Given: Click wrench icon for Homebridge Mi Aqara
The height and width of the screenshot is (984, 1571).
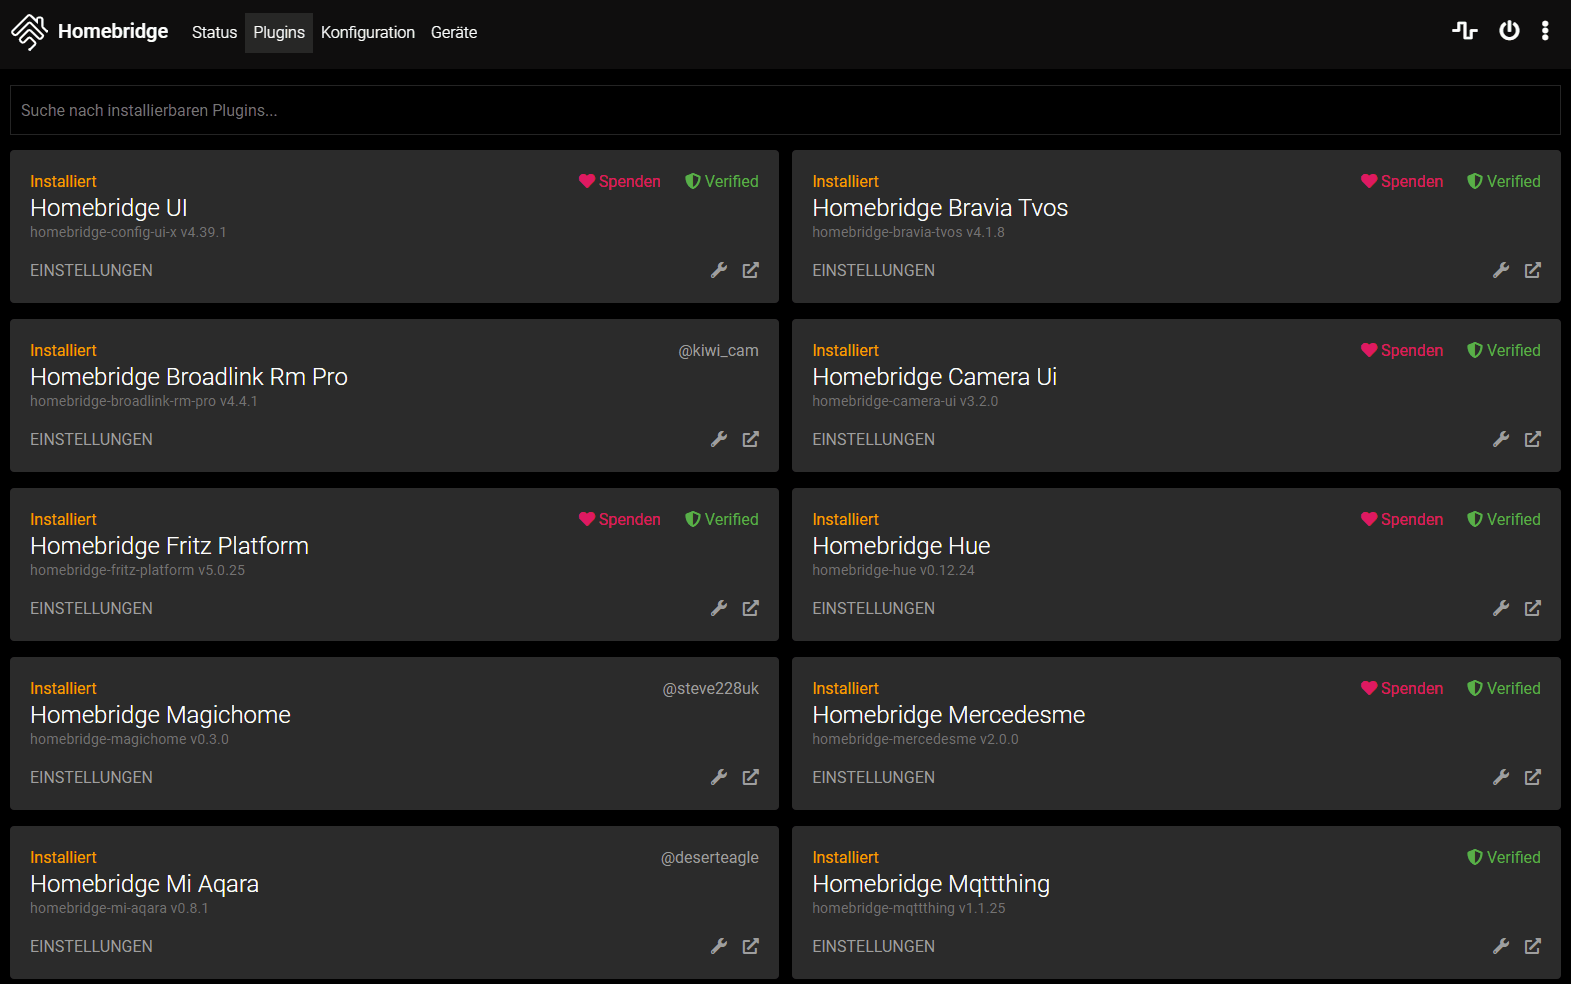Looking at the screenshot, I should tap(719, 946).
